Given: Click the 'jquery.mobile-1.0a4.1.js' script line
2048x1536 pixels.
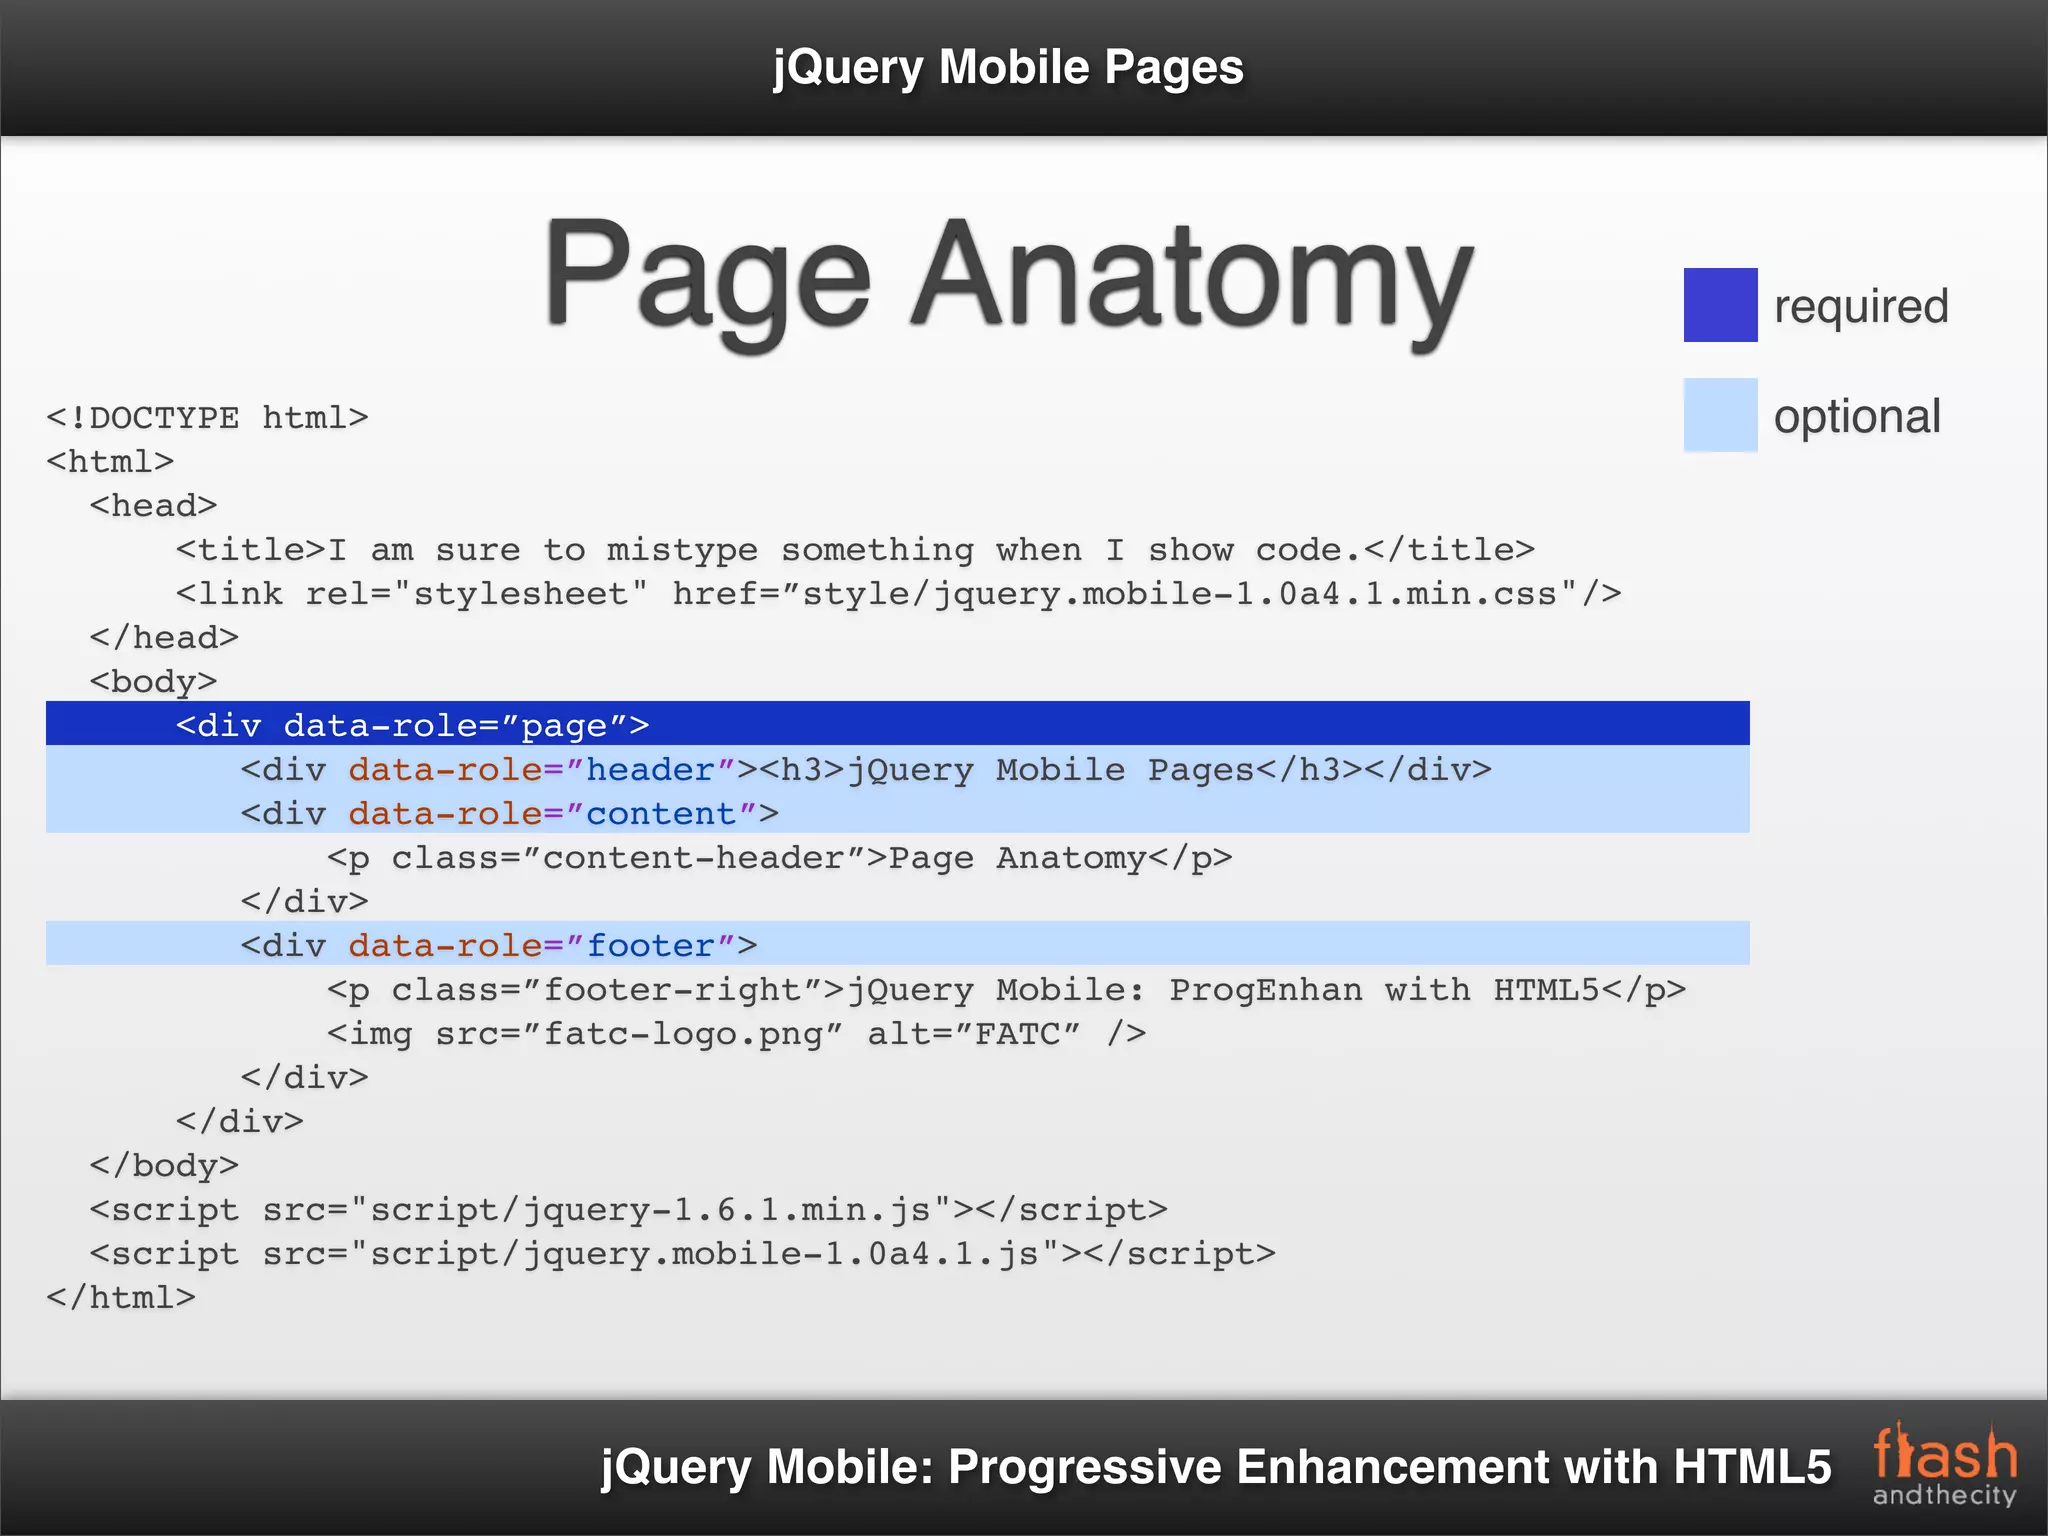Looking at the screenshot, I should click(x=682, y=1253).
